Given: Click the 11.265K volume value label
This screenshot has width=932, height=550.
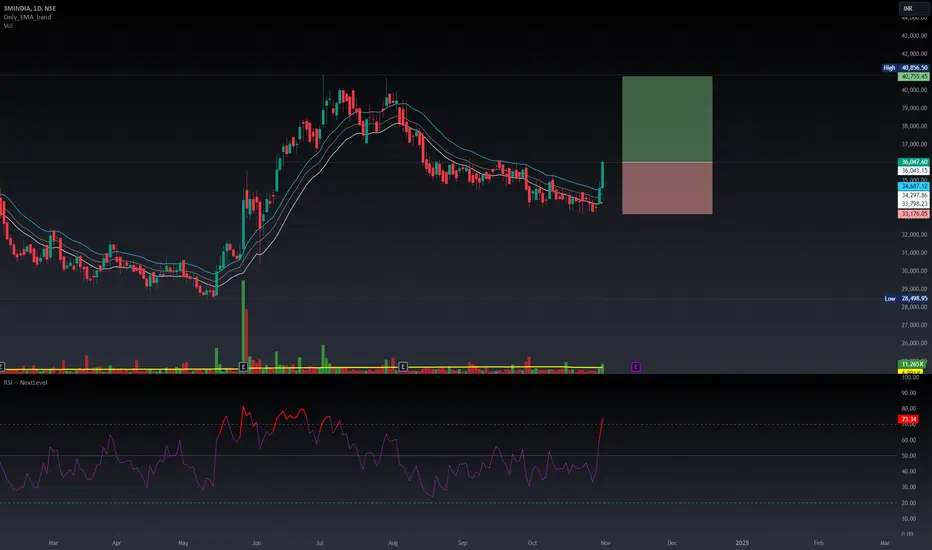Looking at the screenshot, I should [x=912, y=364].
